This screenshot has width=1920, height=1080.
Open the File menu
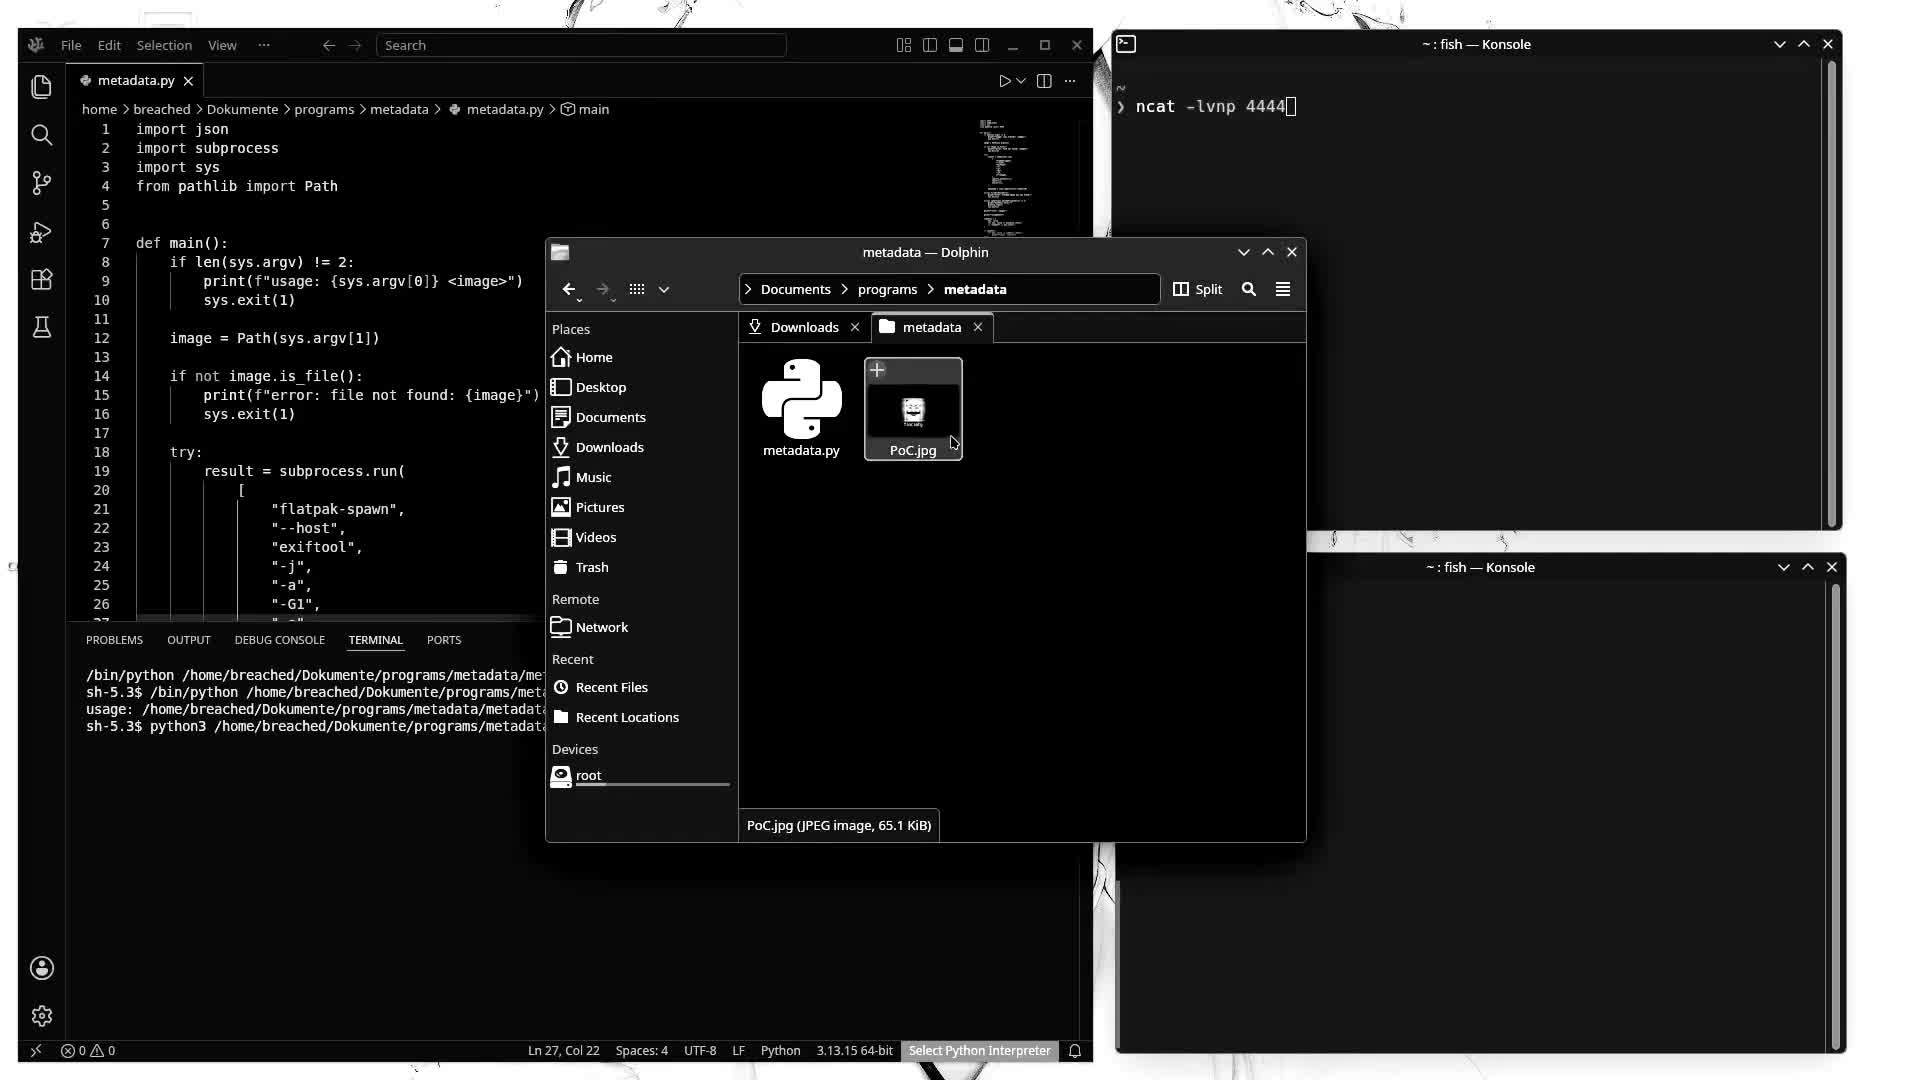(71, 45)
